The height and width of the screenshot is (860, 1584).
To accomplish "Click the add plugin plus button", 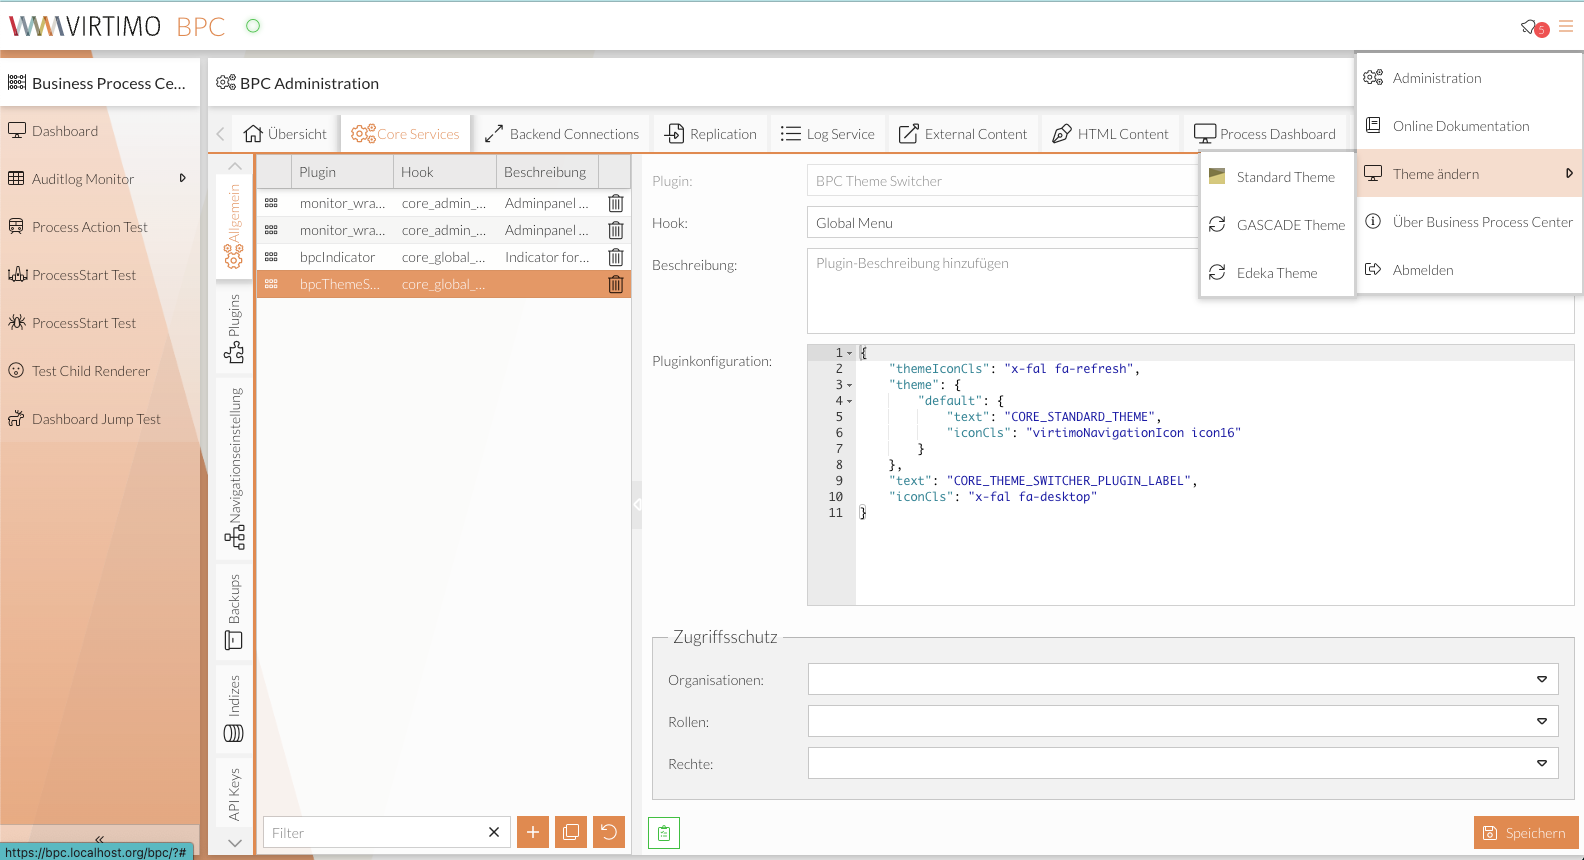I will 533,832.
